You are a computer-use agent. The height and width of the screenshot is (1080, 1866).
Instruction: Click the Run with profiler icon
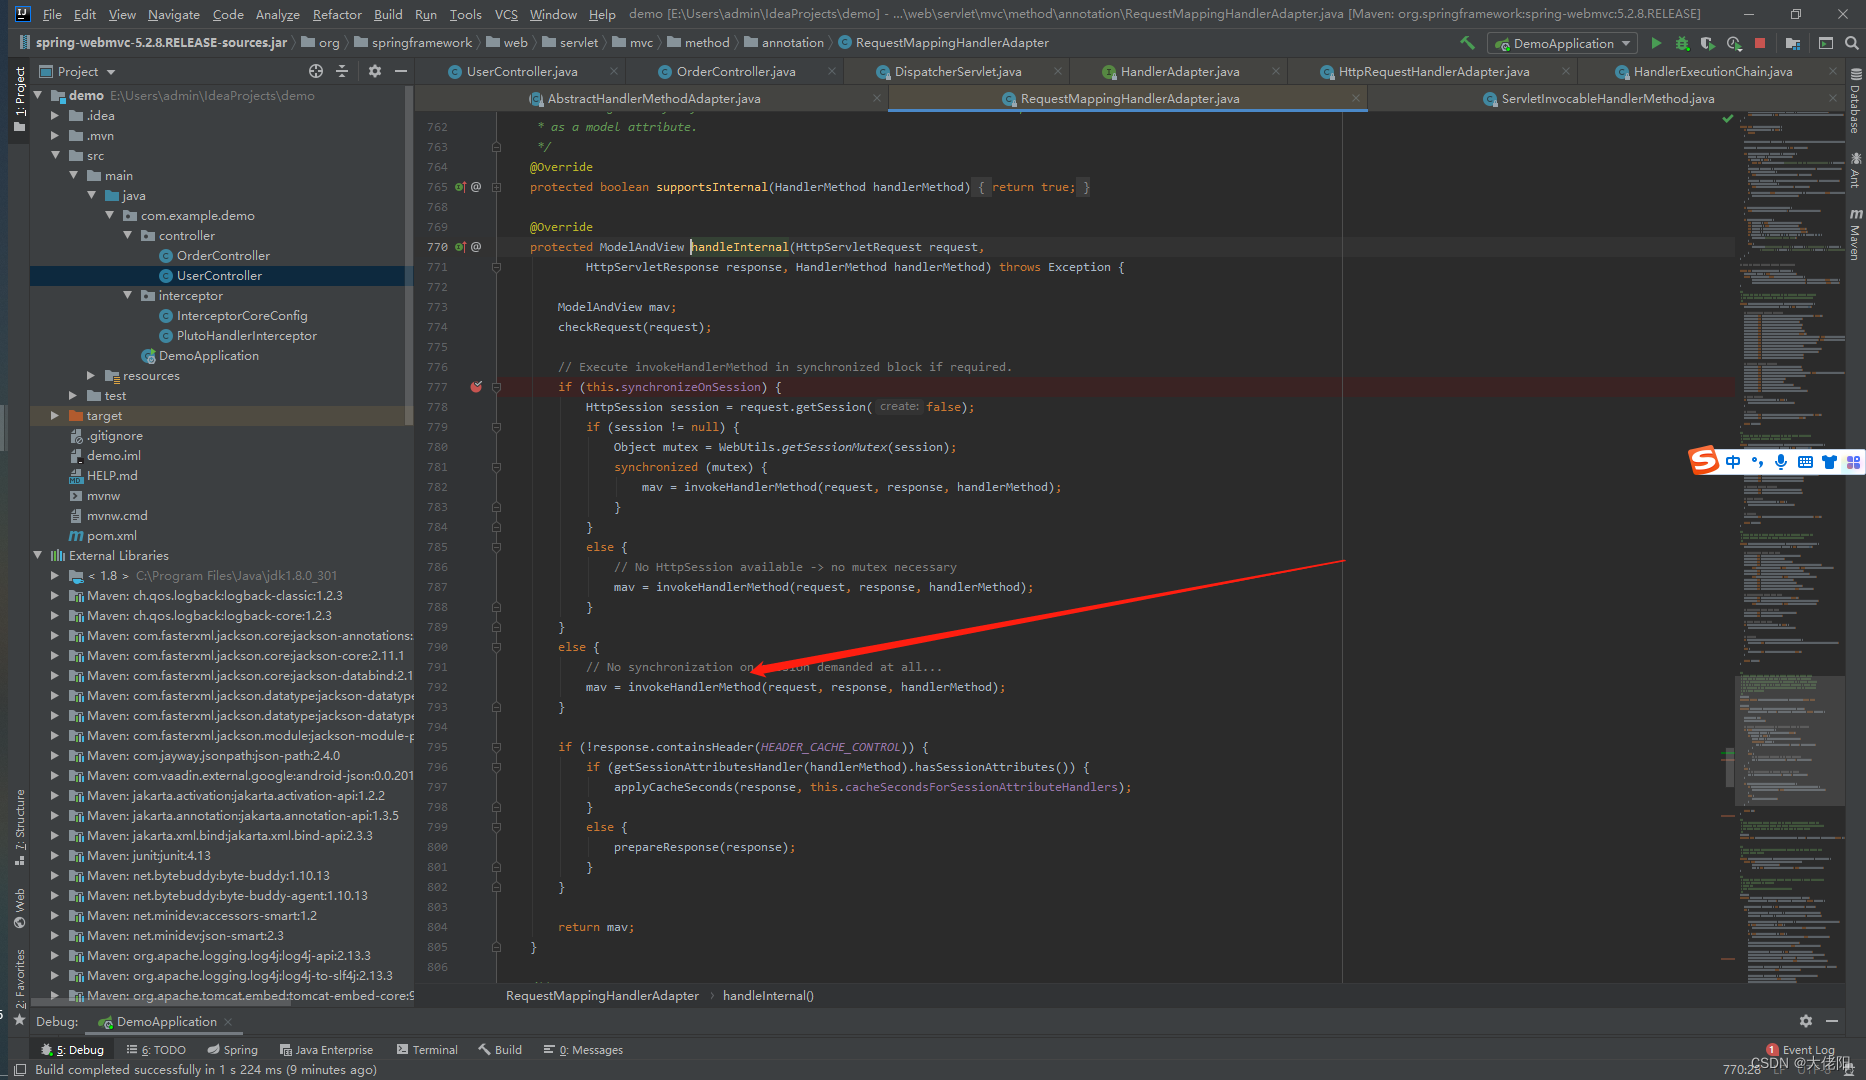(x=1734, y=43)
